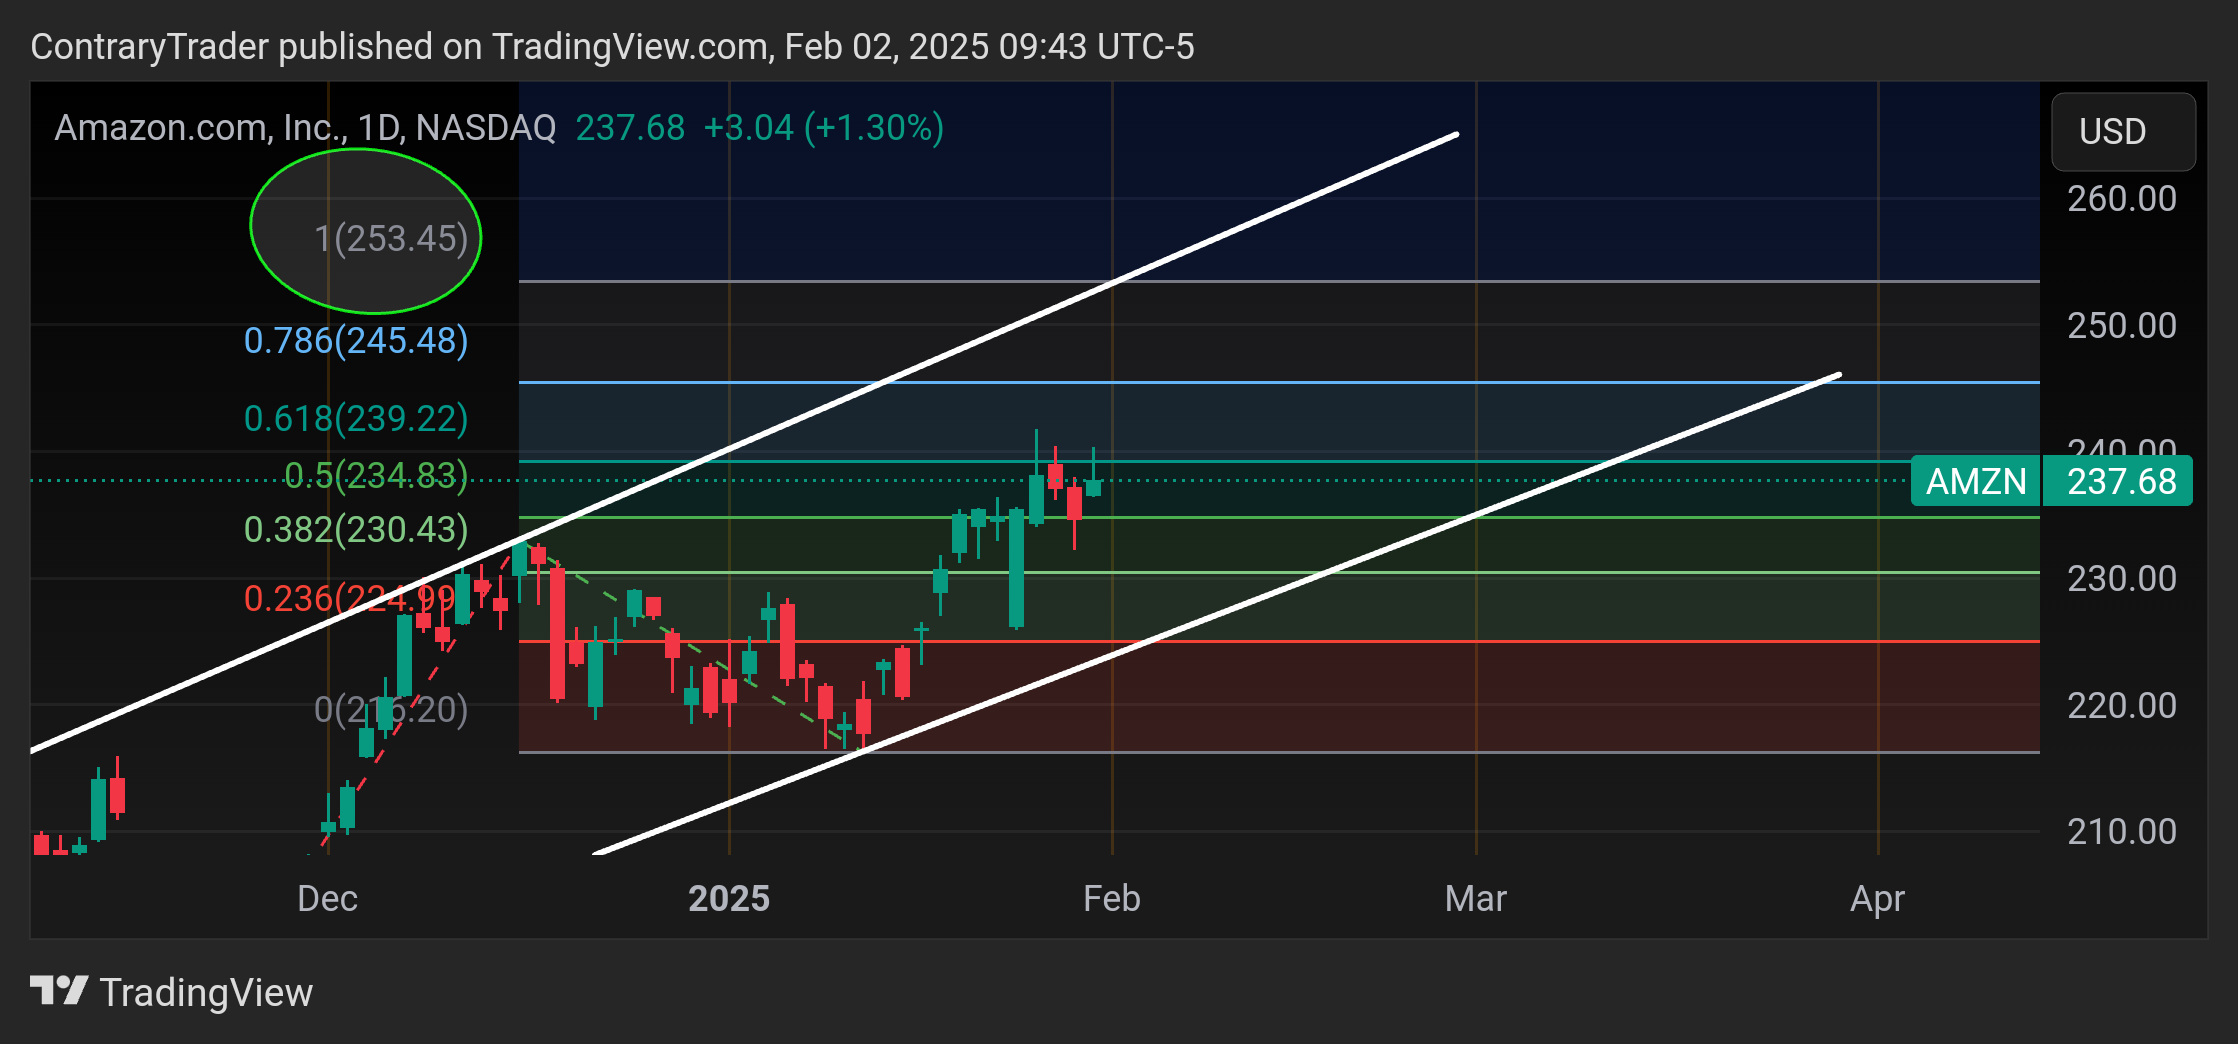Click the Dec time axis label
2238x1044 pixels.
(328, 898)
